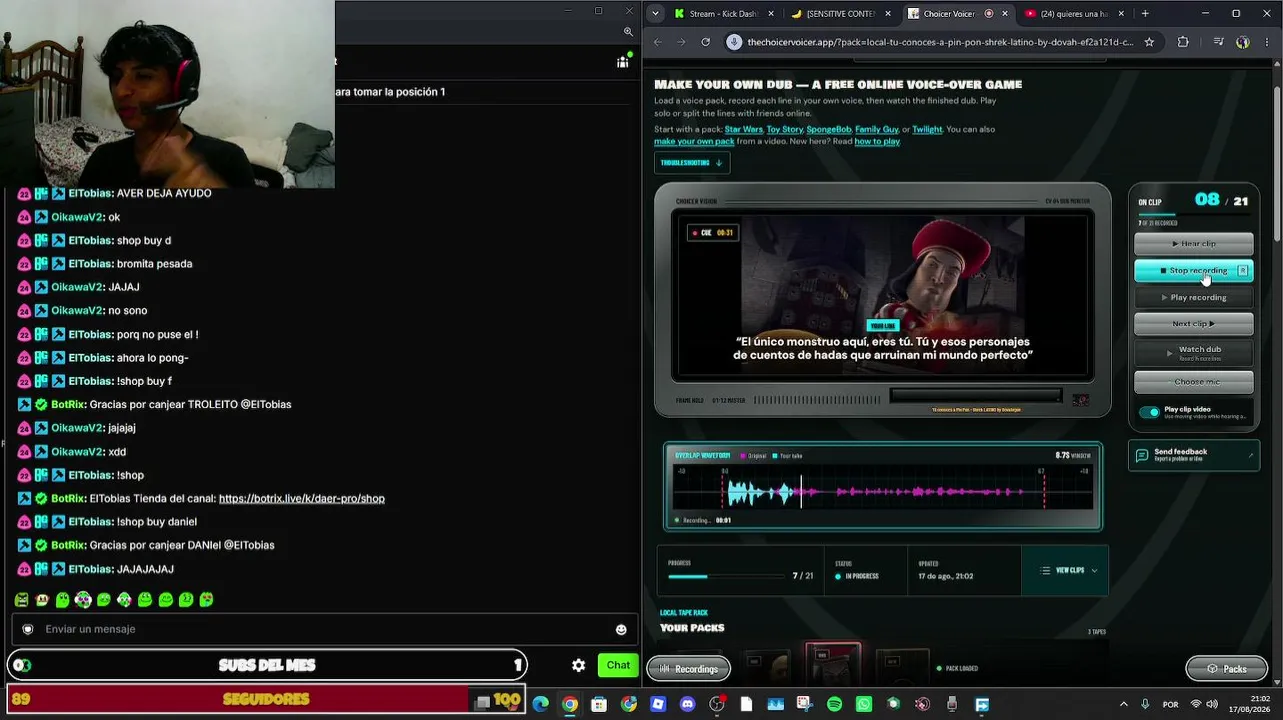Reload the Choicer Voicer page

[x=706, y=42]
